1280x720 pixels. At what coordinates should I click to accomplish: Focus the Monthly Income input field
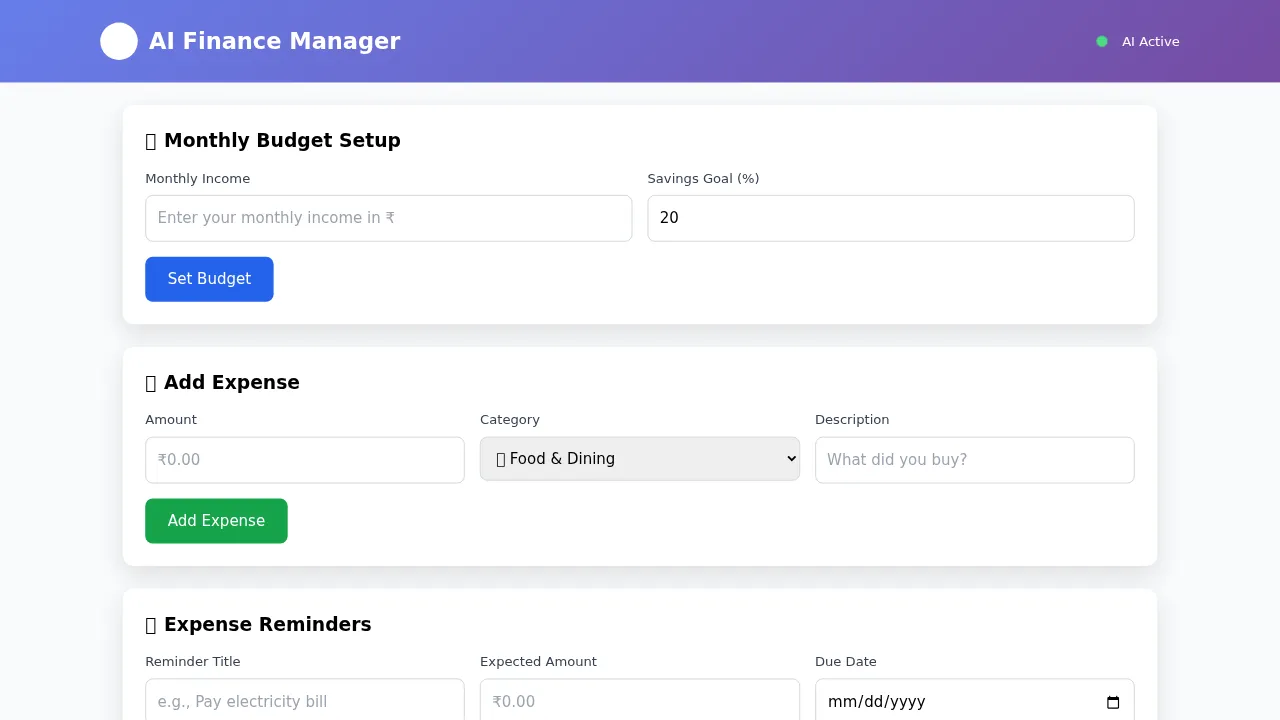click(x=388, y=218)
